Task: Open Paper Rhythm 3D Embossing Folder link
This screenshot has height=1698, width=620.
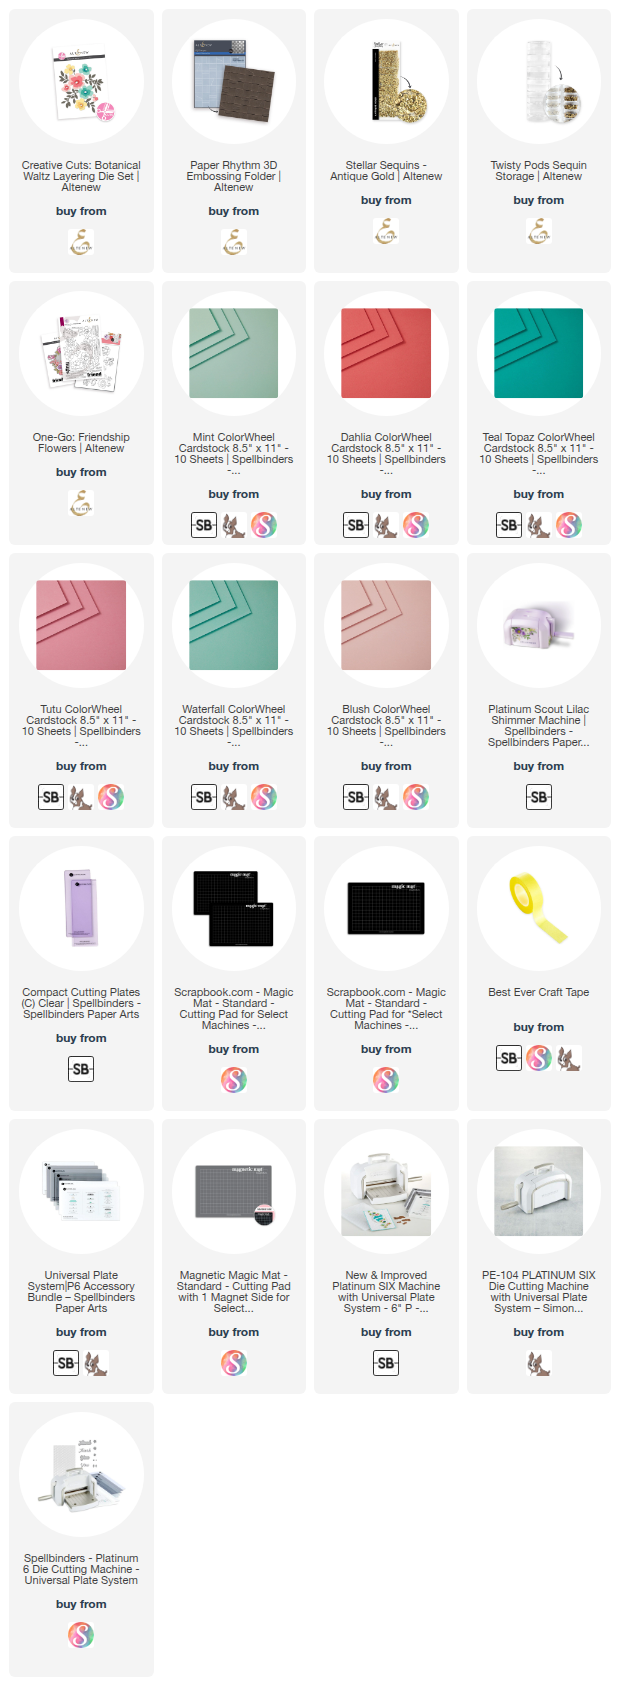Action: [233, 176]
